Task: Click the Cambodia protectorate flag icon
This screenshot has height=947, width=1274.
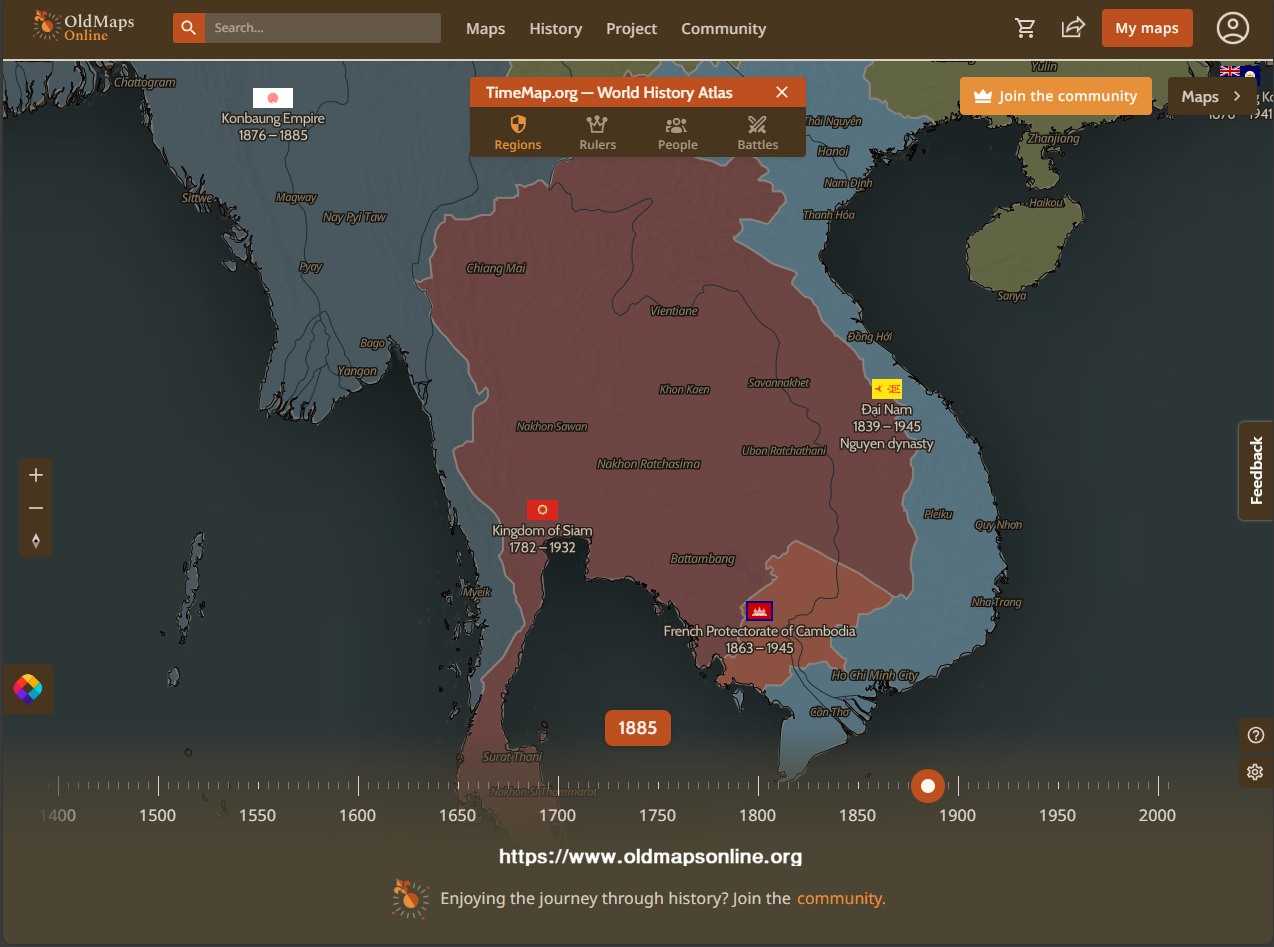Action: click(x=759, y=611)
